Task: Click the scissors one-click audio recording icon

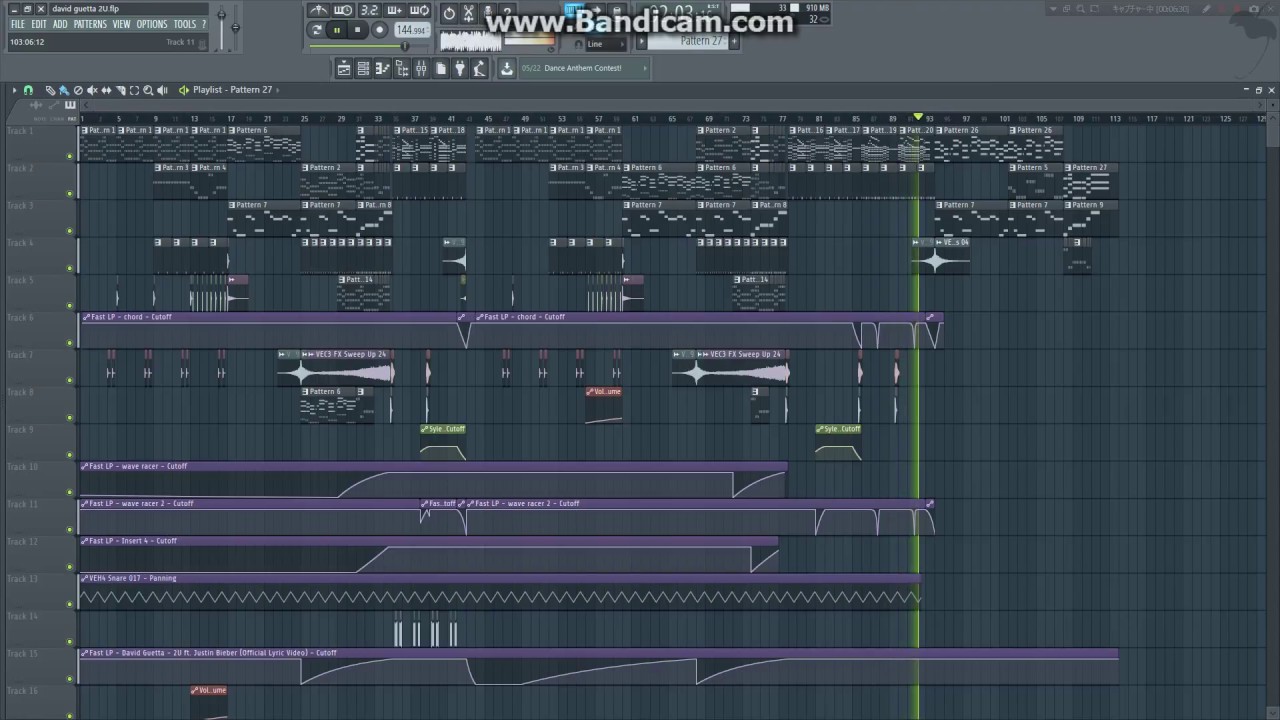Action: 468,12
